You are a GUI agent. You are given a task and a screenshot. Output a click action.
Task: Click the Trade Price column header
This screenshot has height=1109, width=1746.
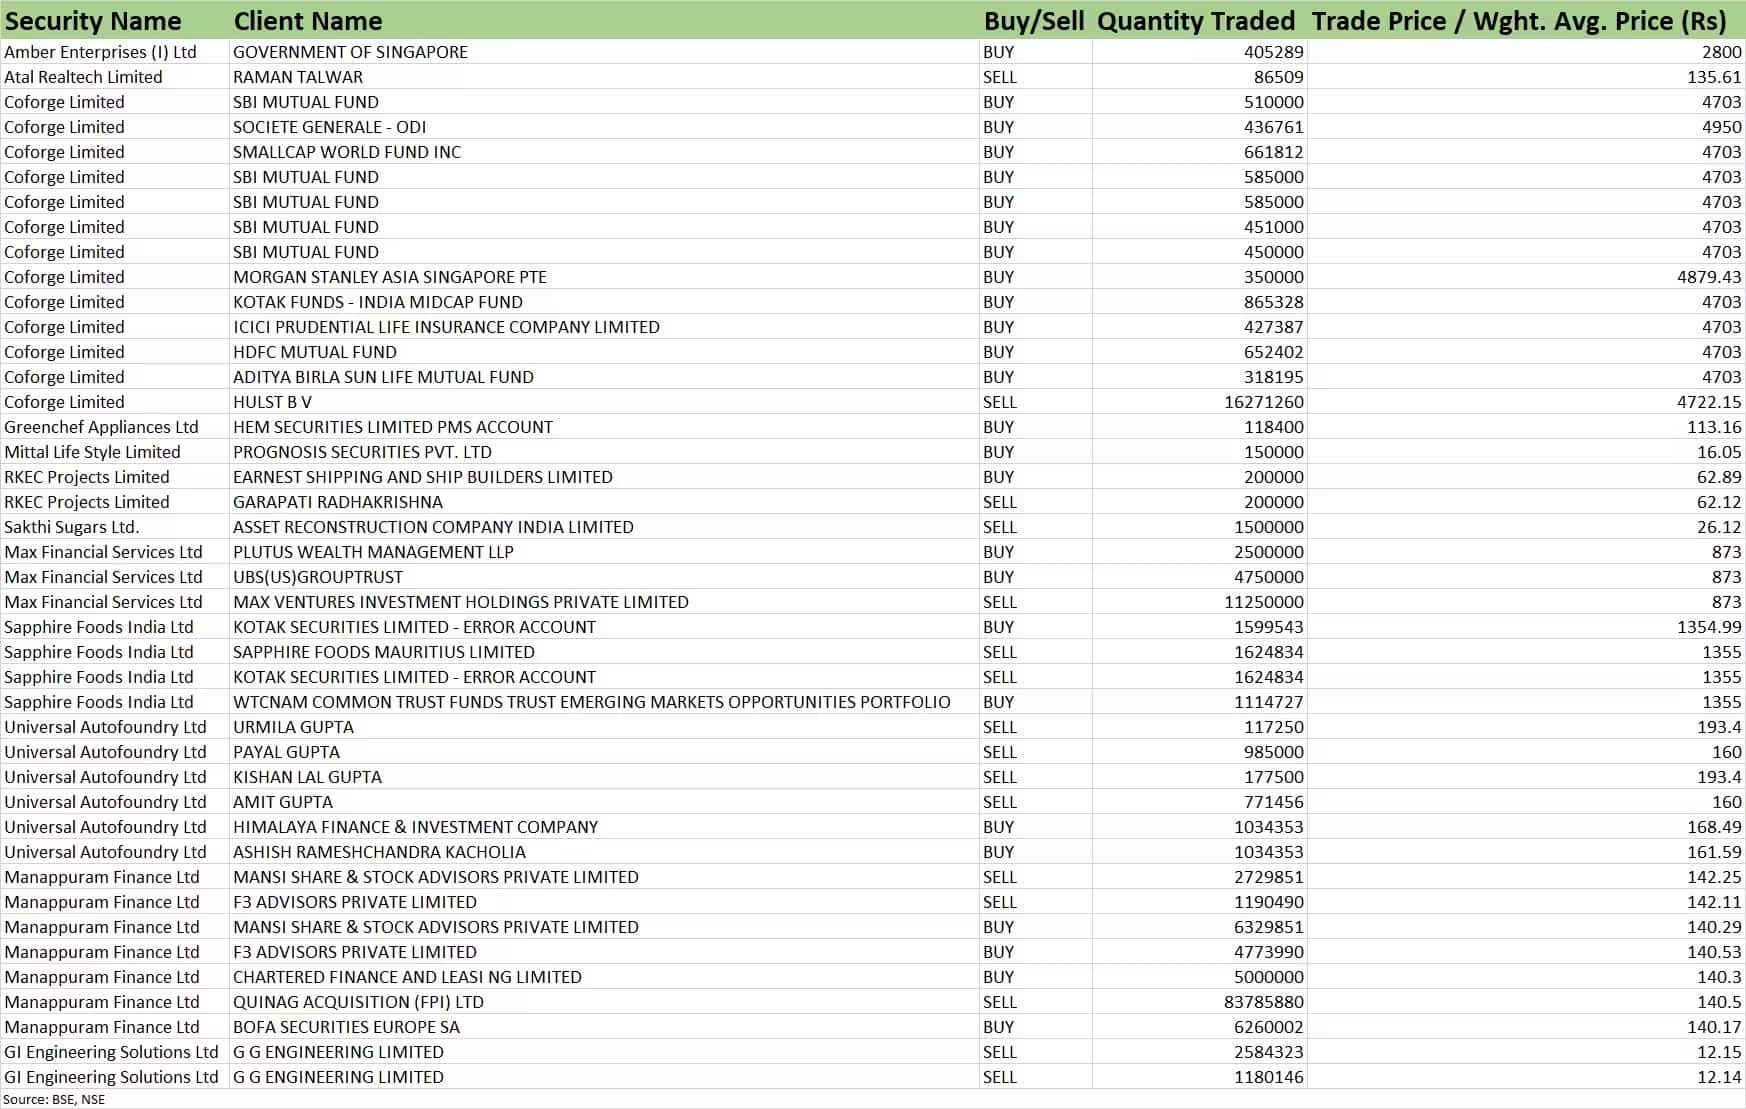click(x=1518, y=21)
